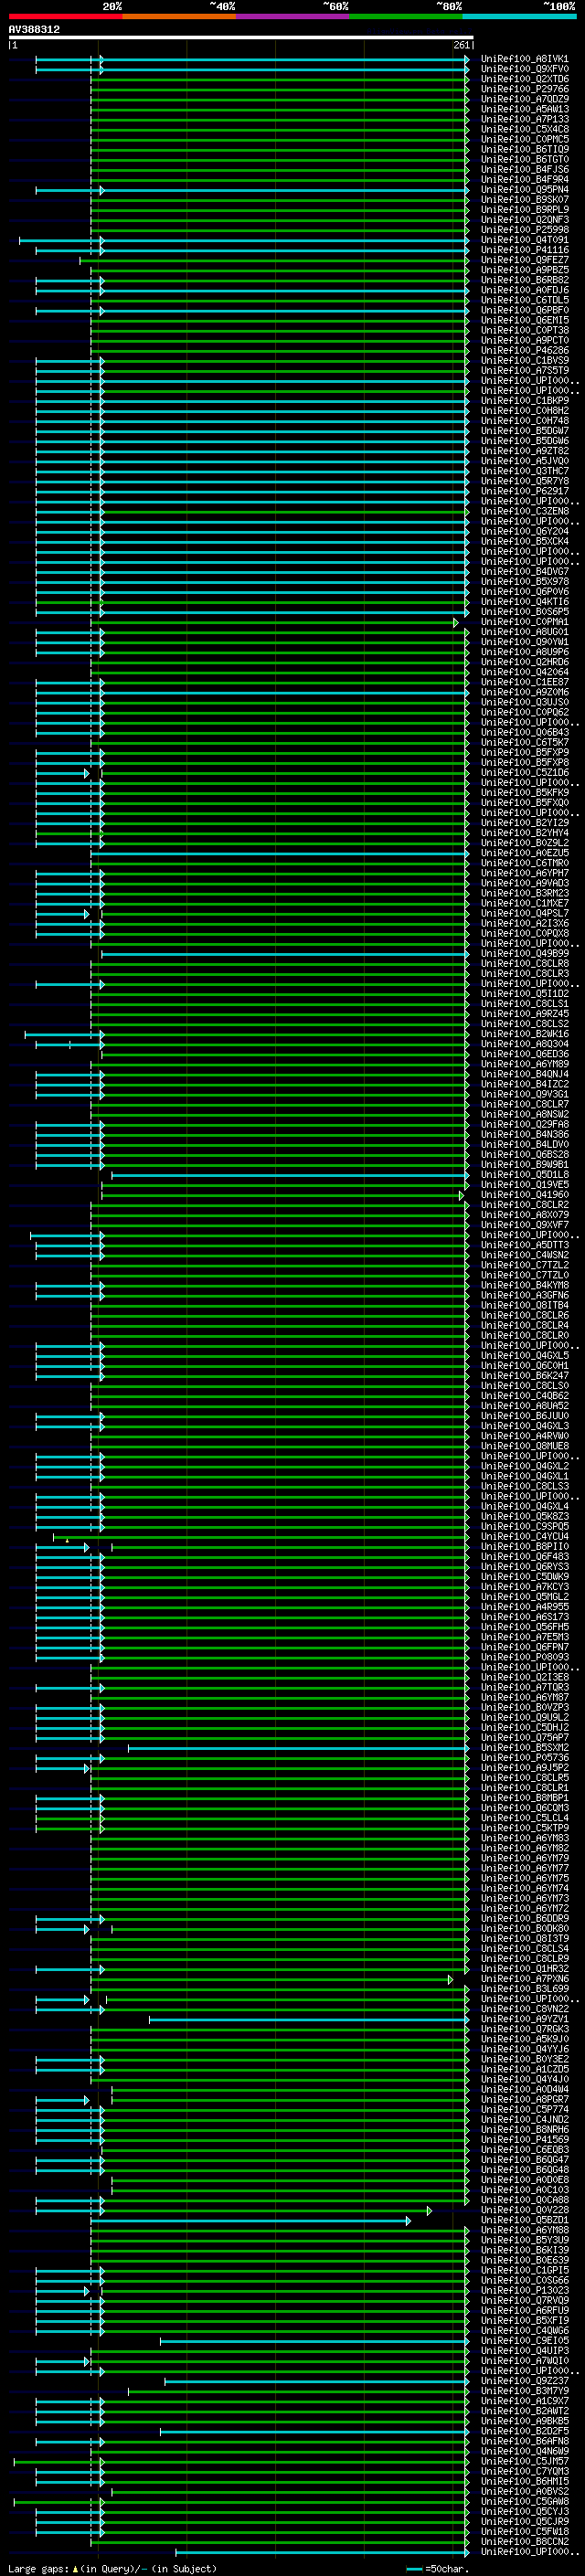Click the orange ~40% identity legend segment
Image resolution: width=585 pixels, height=2576 pixels.
click(x=179, y=16)
